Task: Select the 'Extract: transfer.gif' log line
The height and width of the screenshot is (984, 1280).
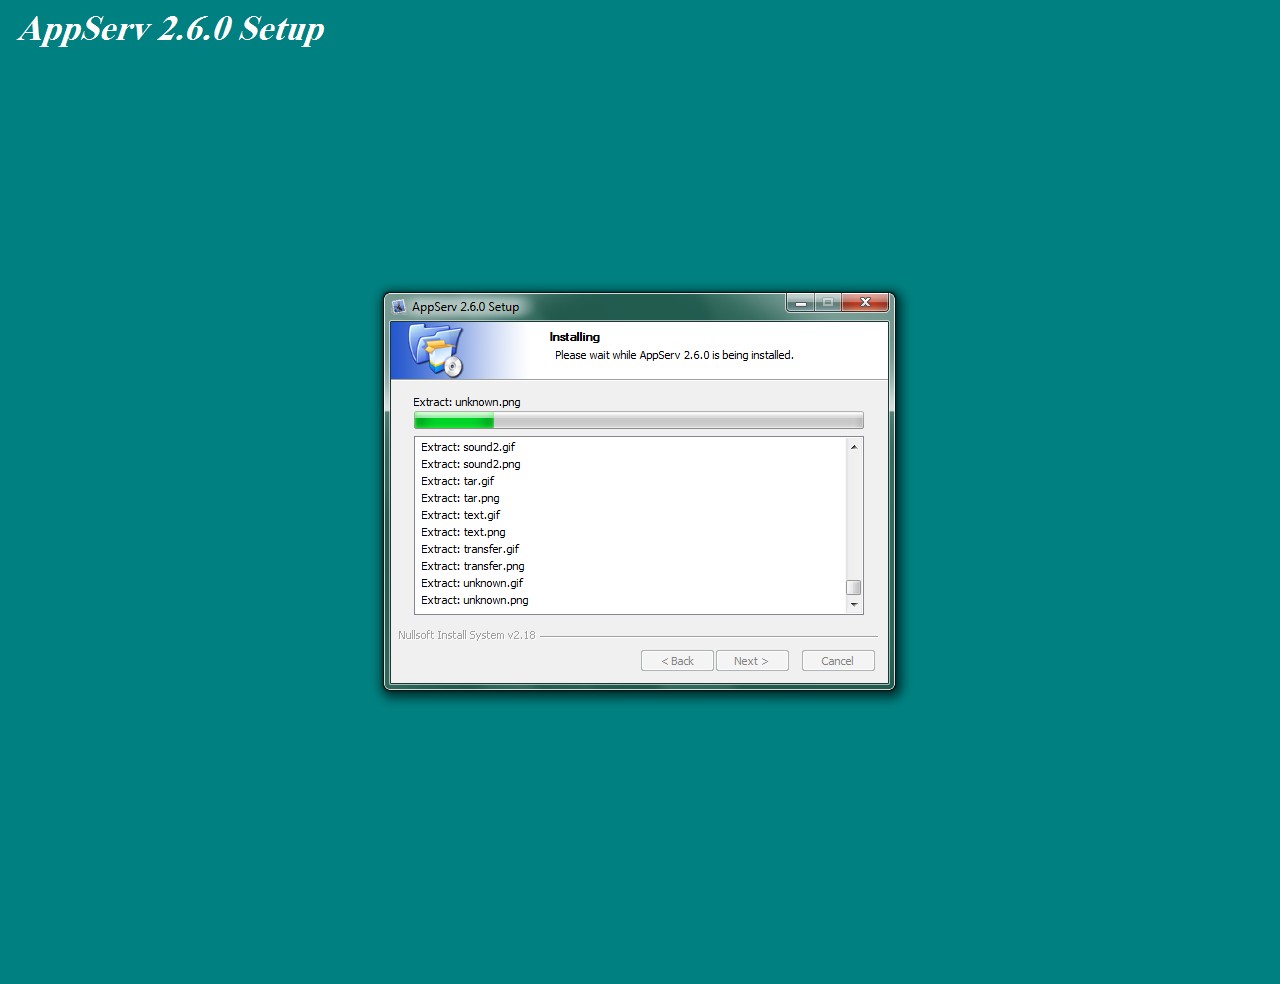Action: [470, 549]
